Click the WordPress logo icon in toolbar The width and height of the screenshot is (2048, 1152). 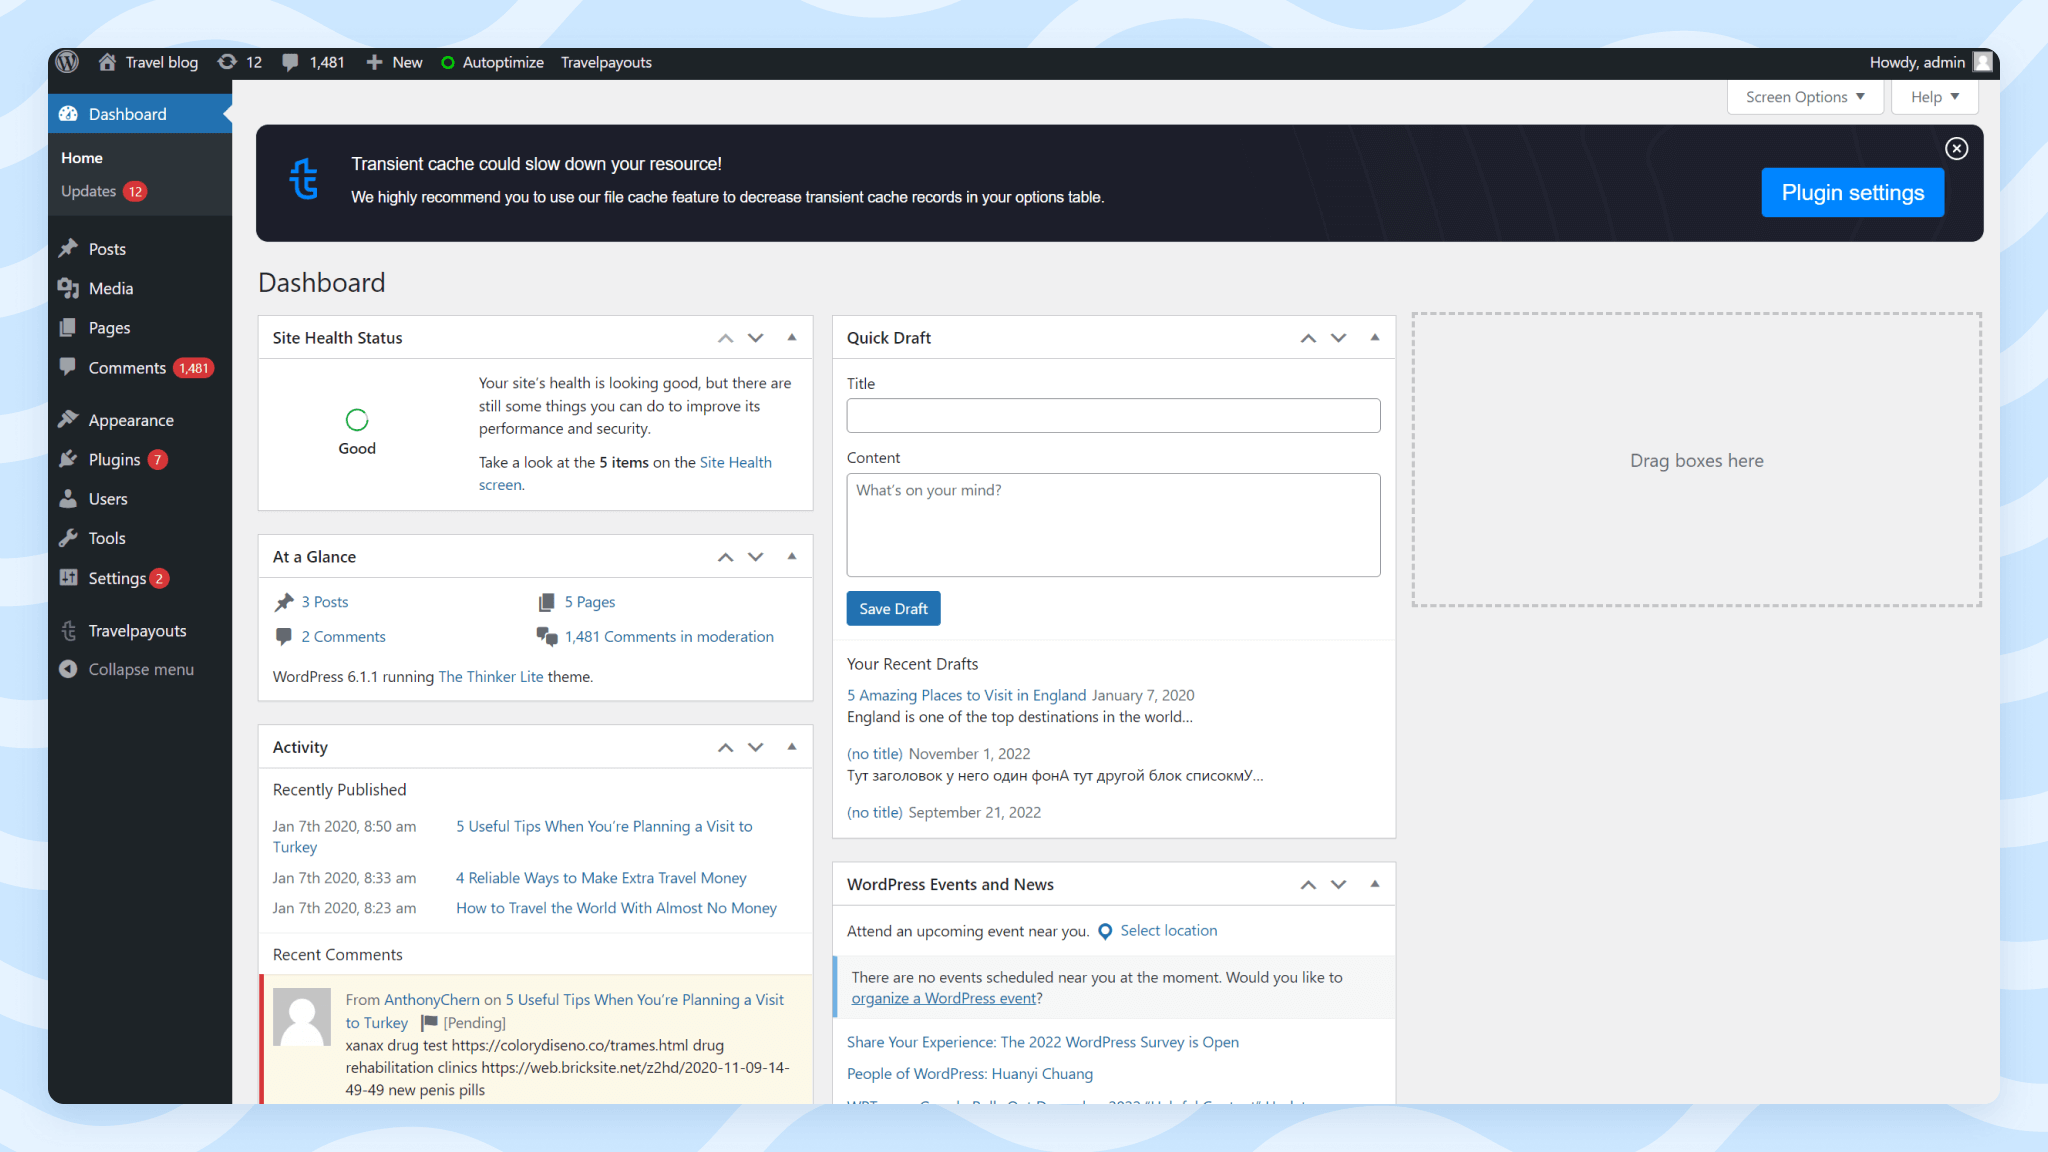(x=66, y=62)
